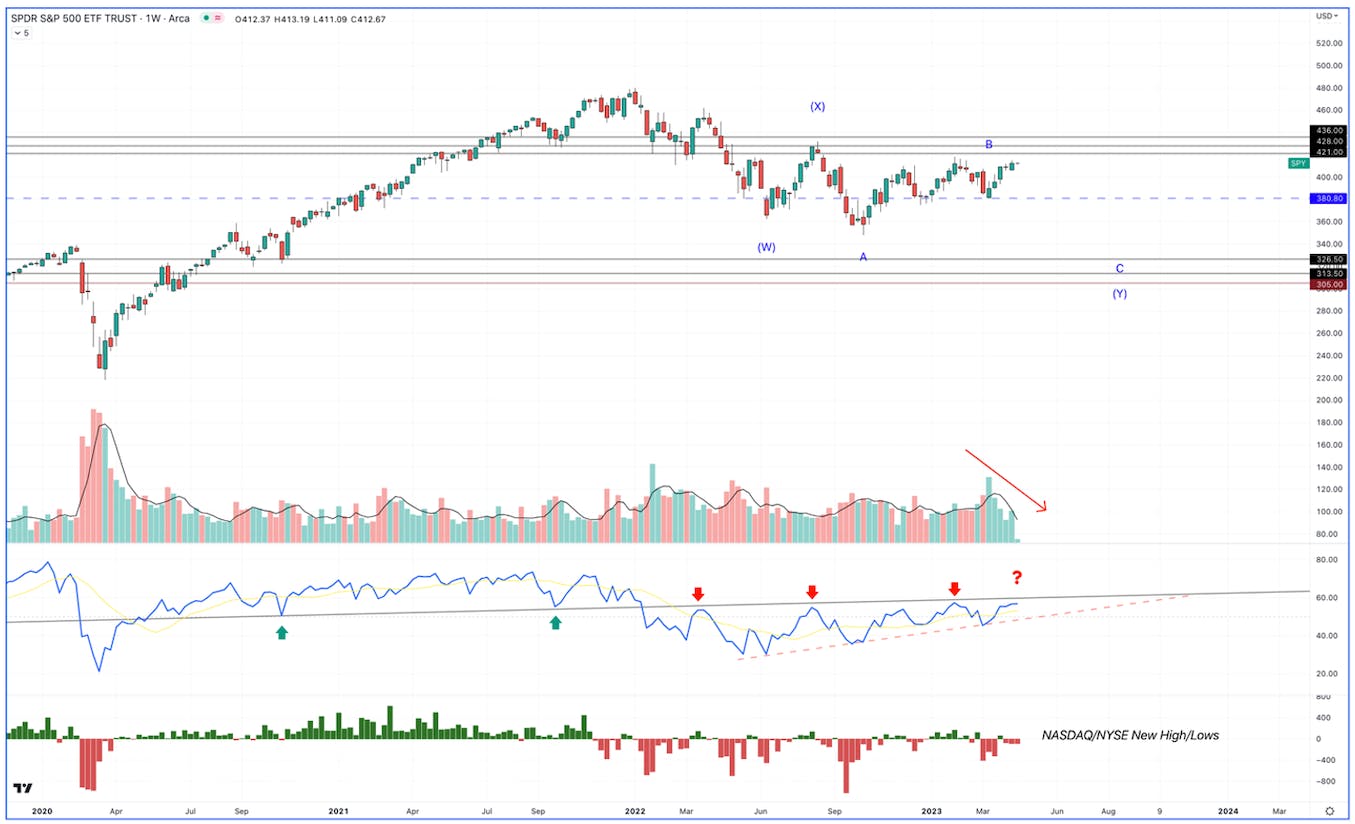This screenshot has width=1355, height=824.
Task: Select the 305.00 red price level label
Action: point(1331,284)
